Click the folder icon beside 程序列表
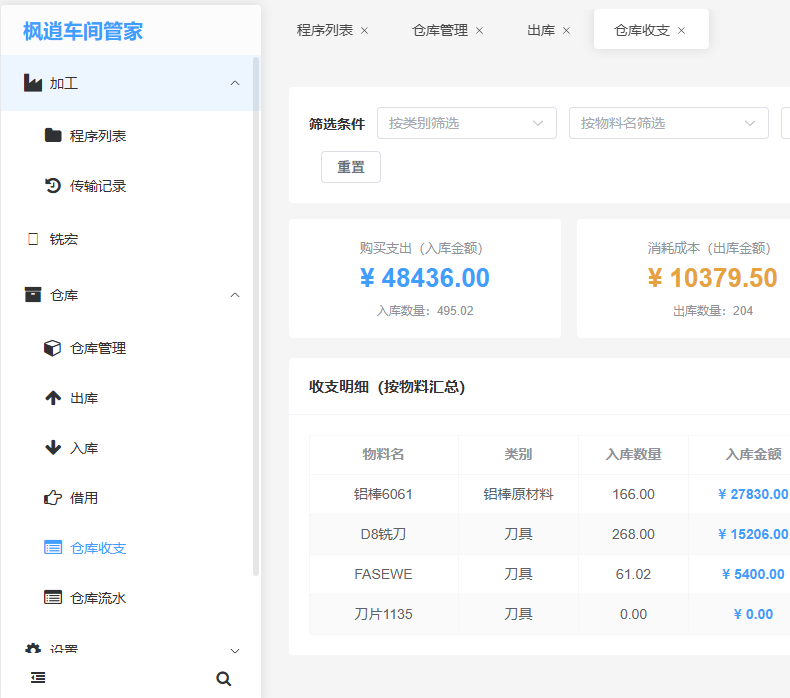Viewport: 790px width, 698px height. pos(53,136)
